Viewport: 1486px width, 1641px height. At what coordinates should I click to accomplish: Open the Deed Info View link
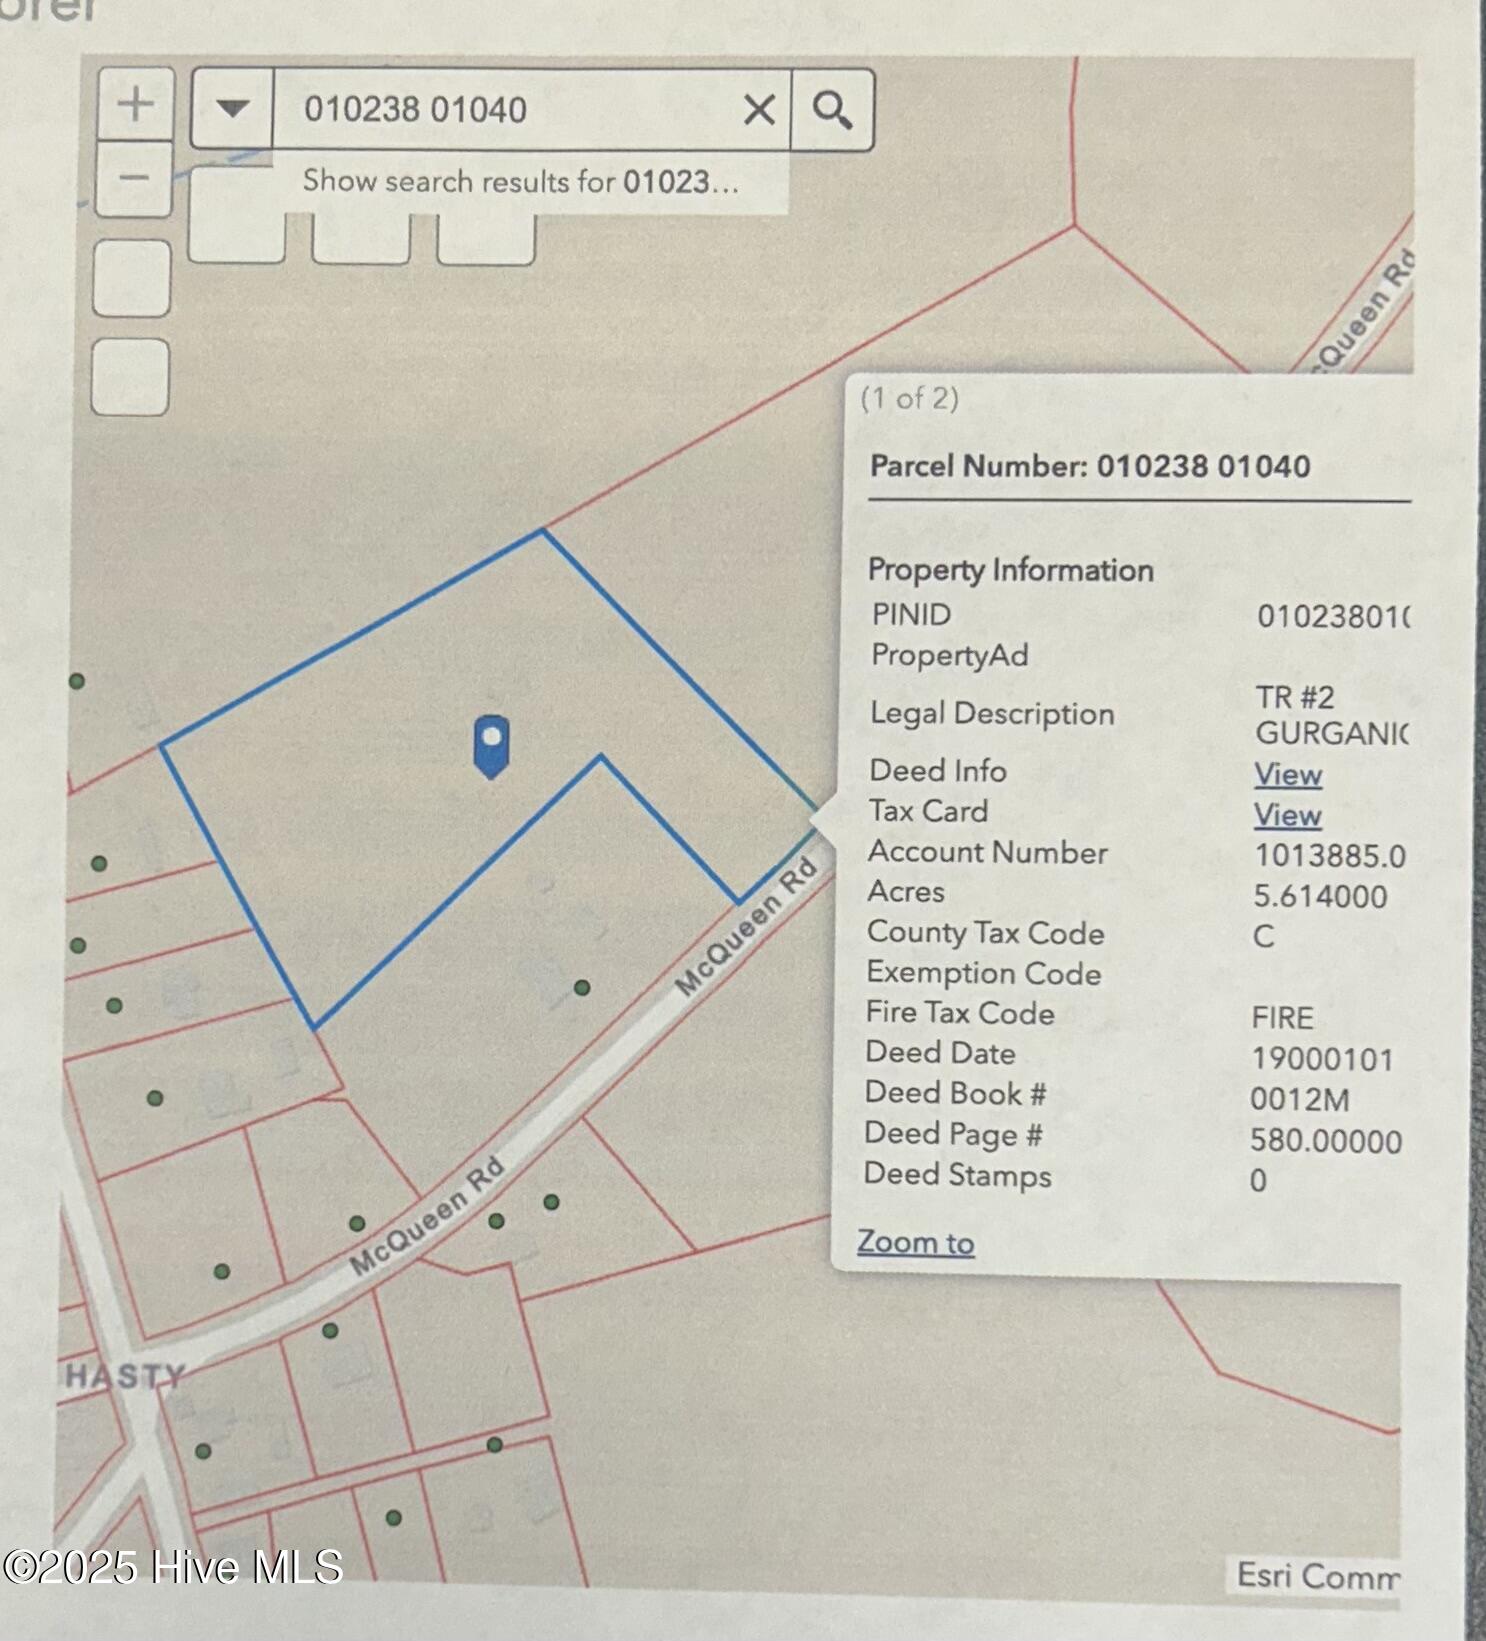pyautogui.click(x=1288, y=774)
